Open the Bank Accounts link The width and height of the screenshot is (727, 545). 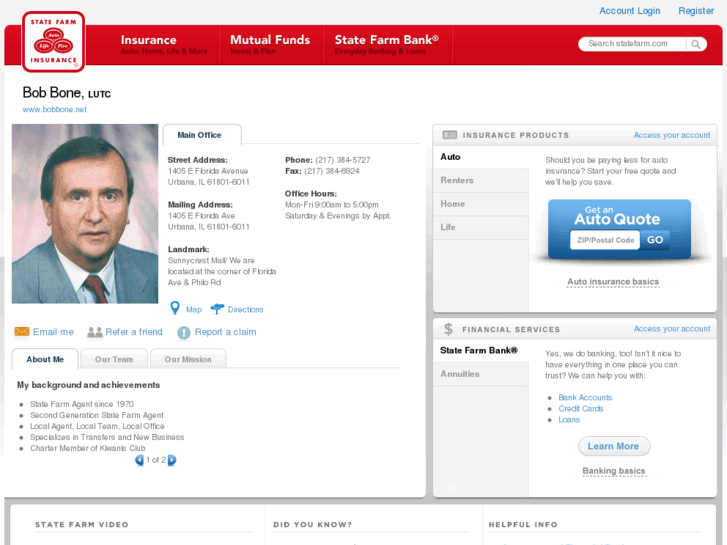[x=585, y=398]
